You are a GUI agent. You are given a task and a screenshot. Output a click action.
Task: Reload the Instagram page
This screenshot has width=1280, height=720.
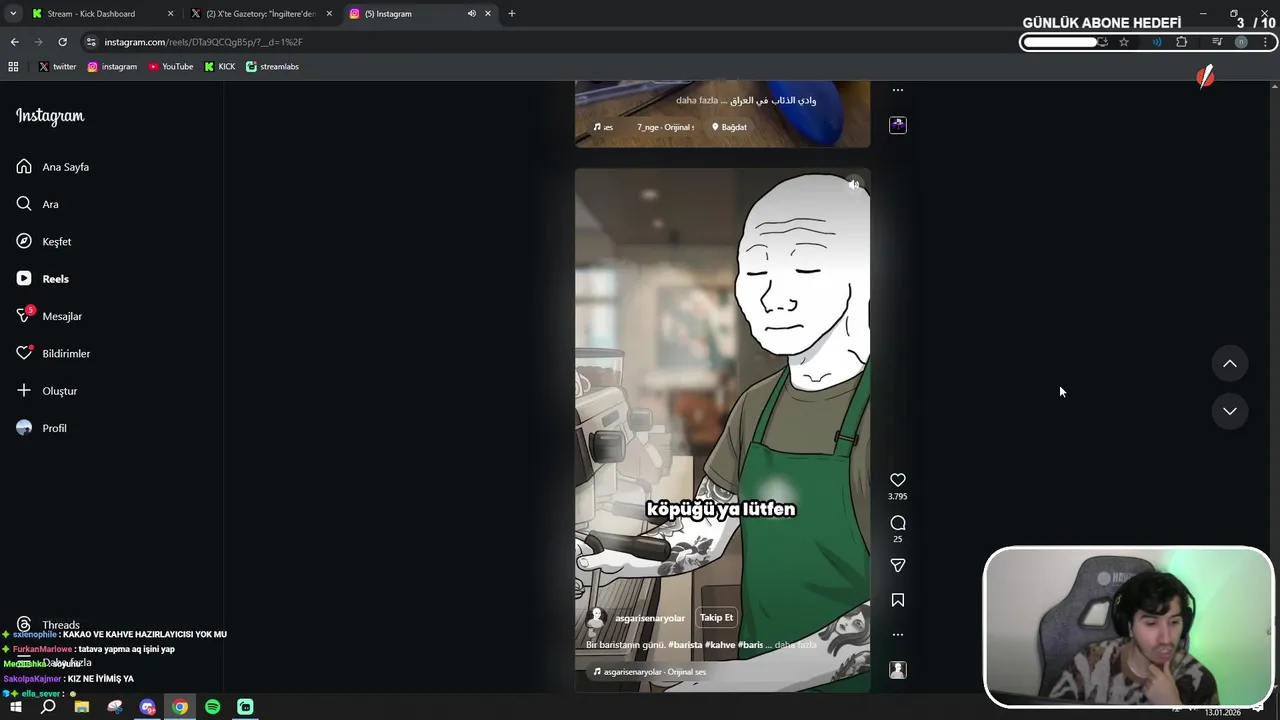click(x=62, y=42)
